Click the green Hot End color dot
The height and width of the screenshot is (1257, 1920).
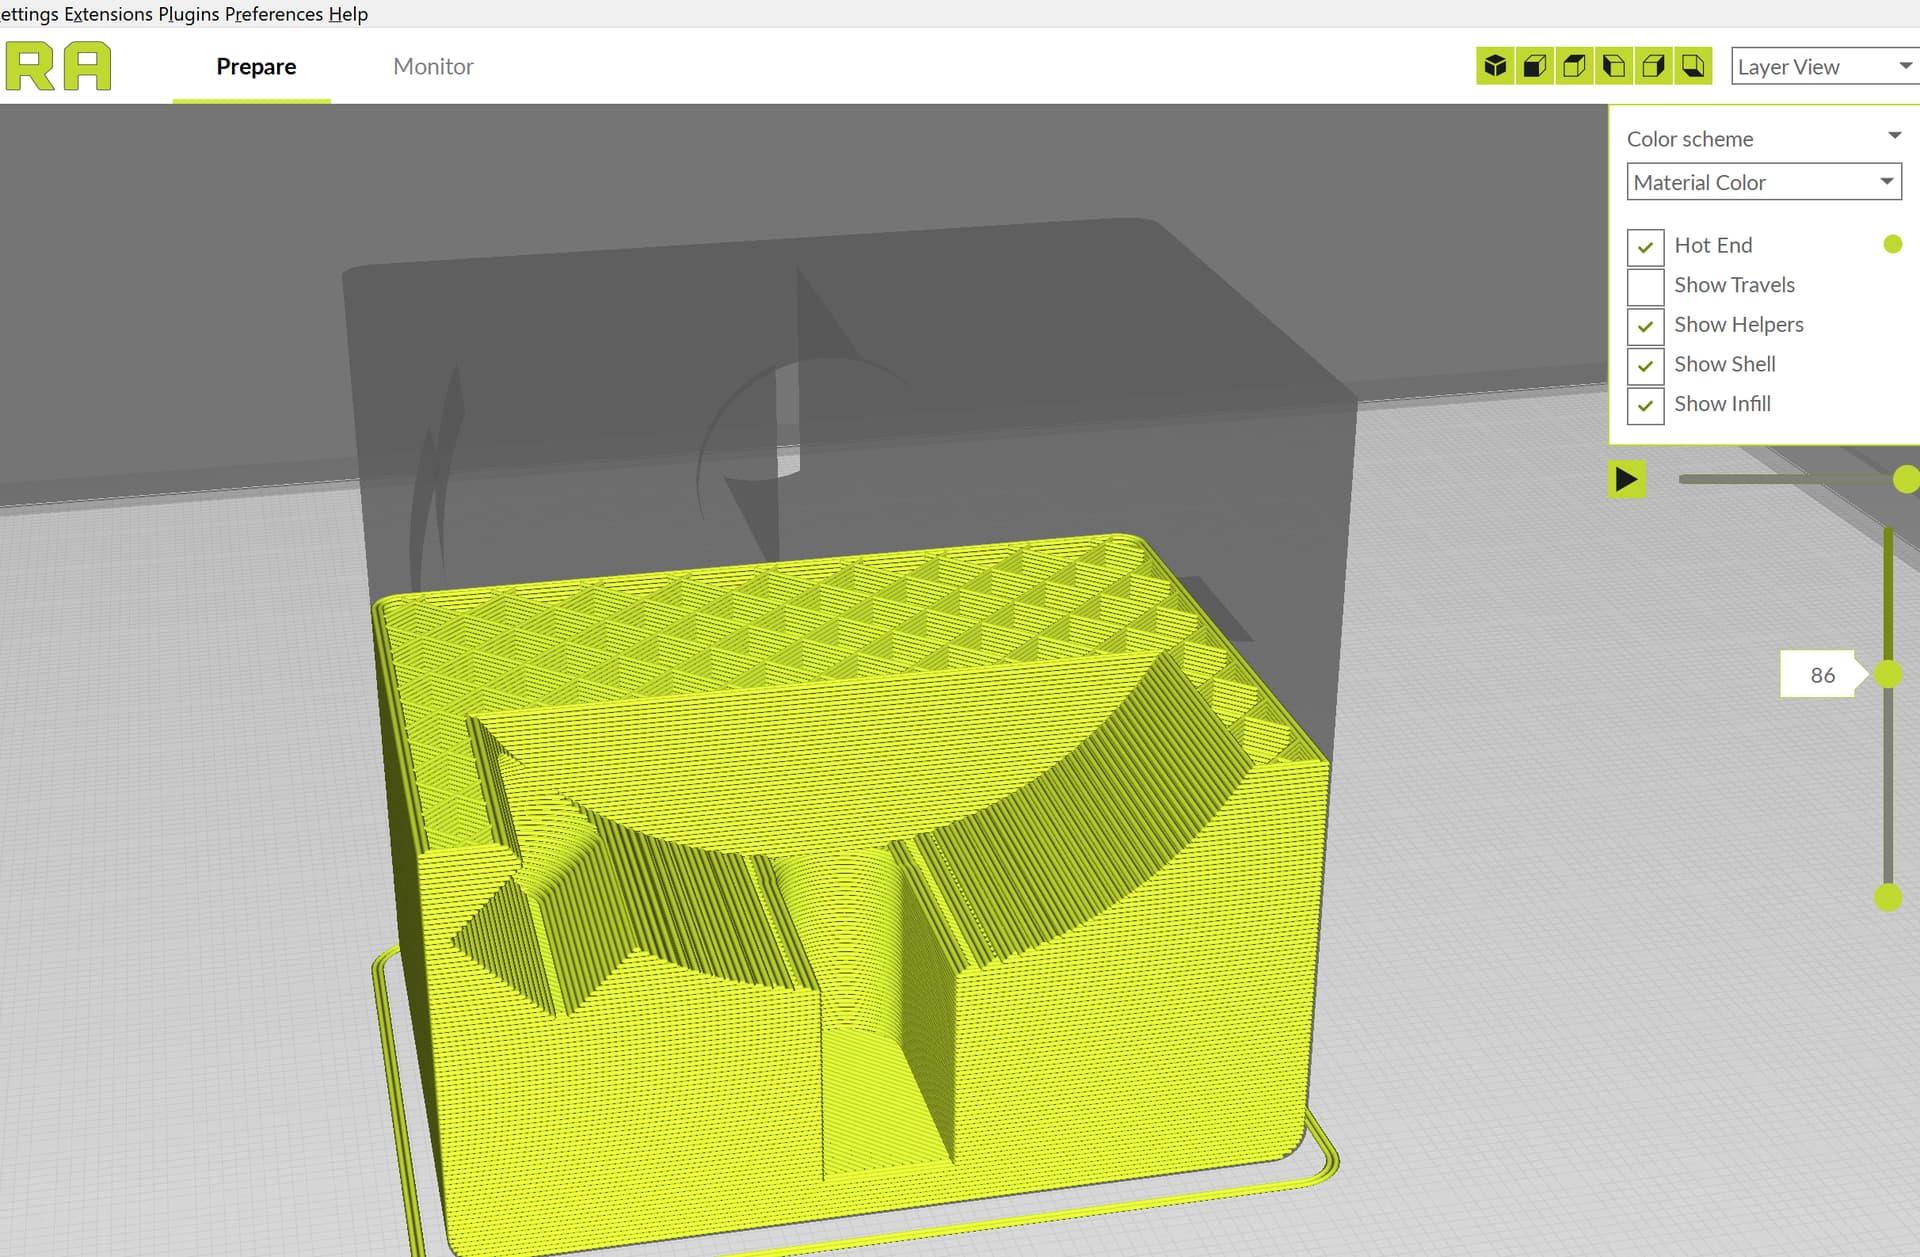(1892, 244)
